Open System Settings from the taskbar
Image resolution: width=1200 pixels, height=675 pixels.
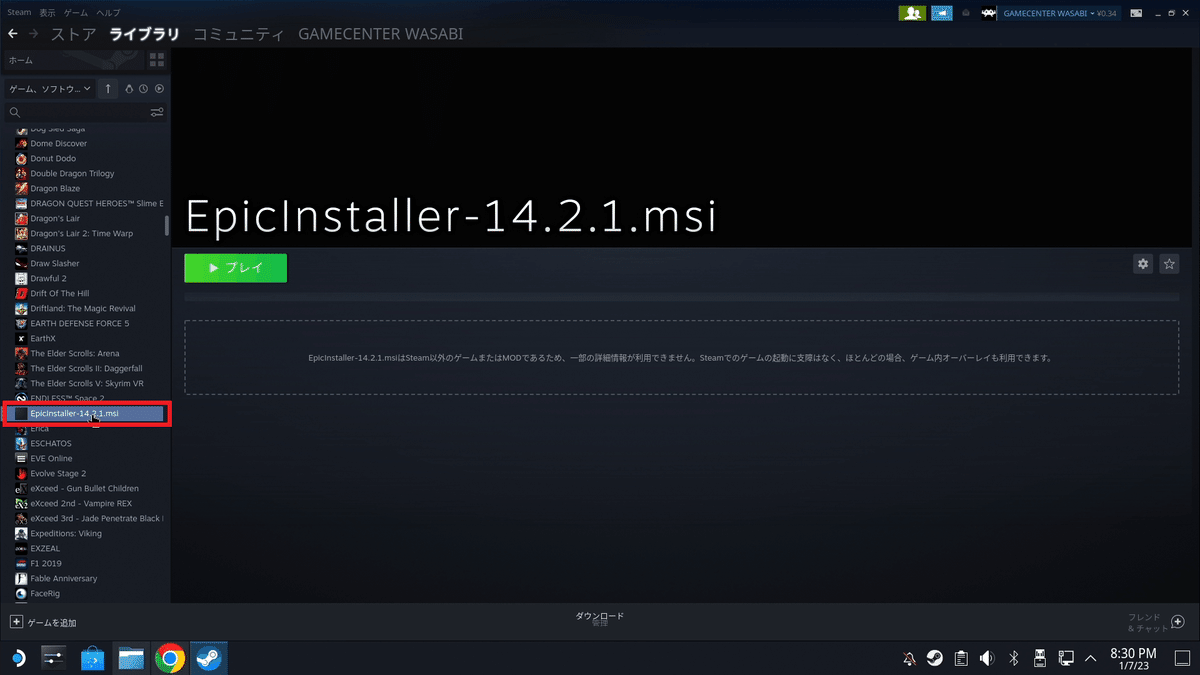[x=53, y=658]
